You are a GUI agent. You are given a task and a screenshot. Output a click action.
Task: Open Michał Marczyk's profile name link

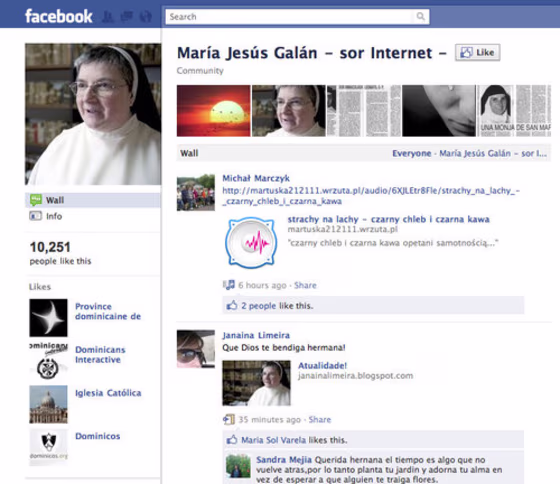click(256, 178)
